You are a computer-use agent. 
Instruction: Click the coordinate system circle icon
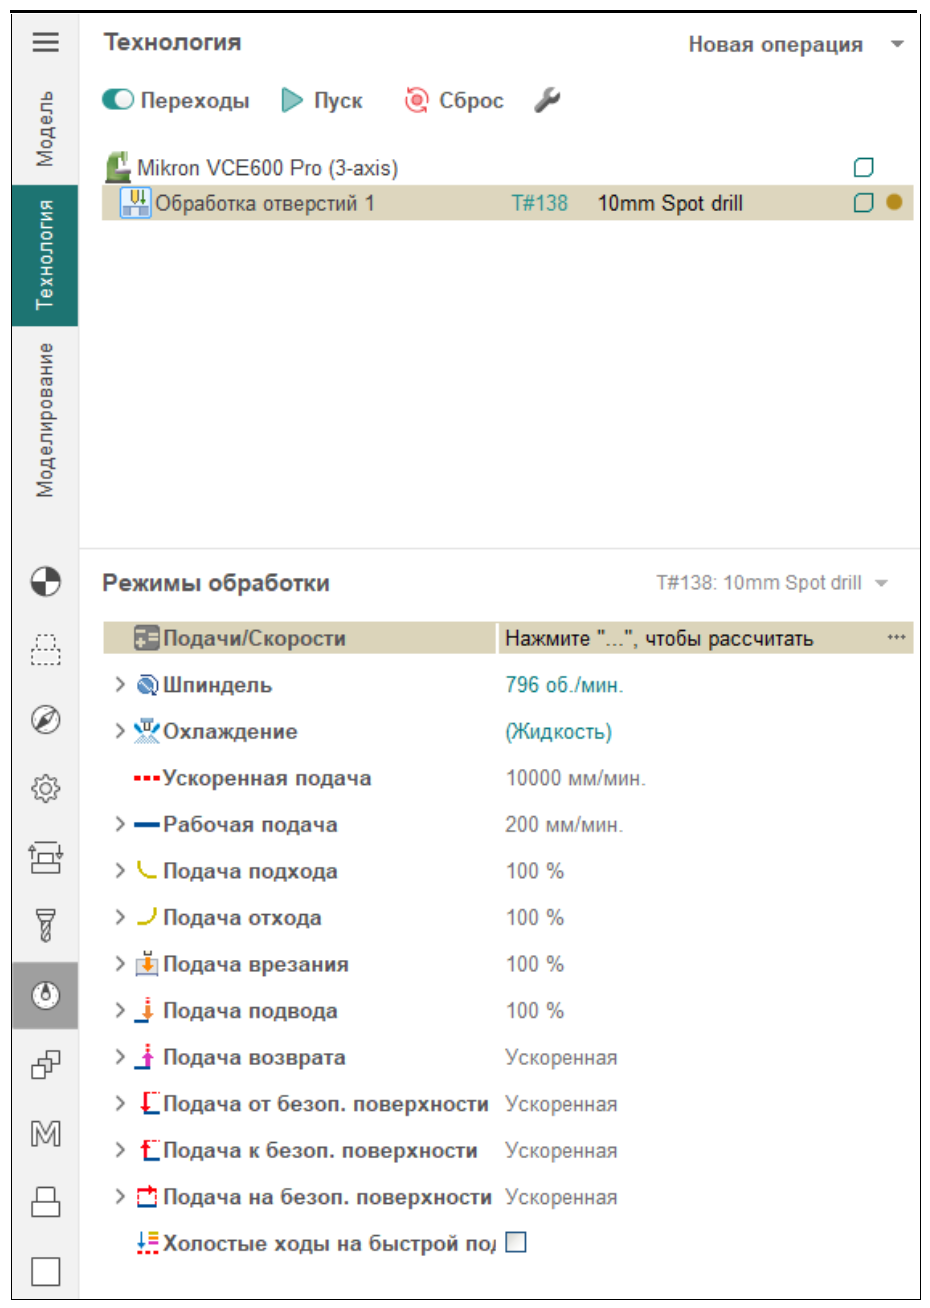45,581
